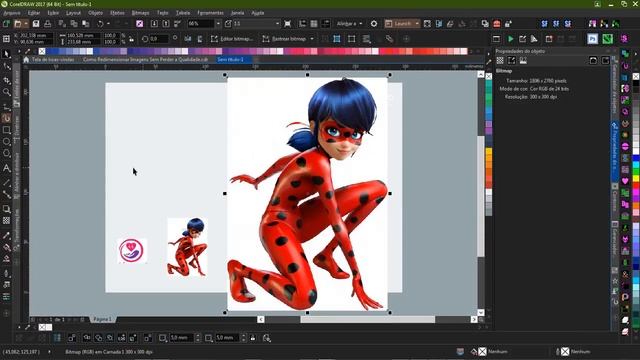Toggle the lock ratio padlock icon
640x360 pixels.
[131, 39]
